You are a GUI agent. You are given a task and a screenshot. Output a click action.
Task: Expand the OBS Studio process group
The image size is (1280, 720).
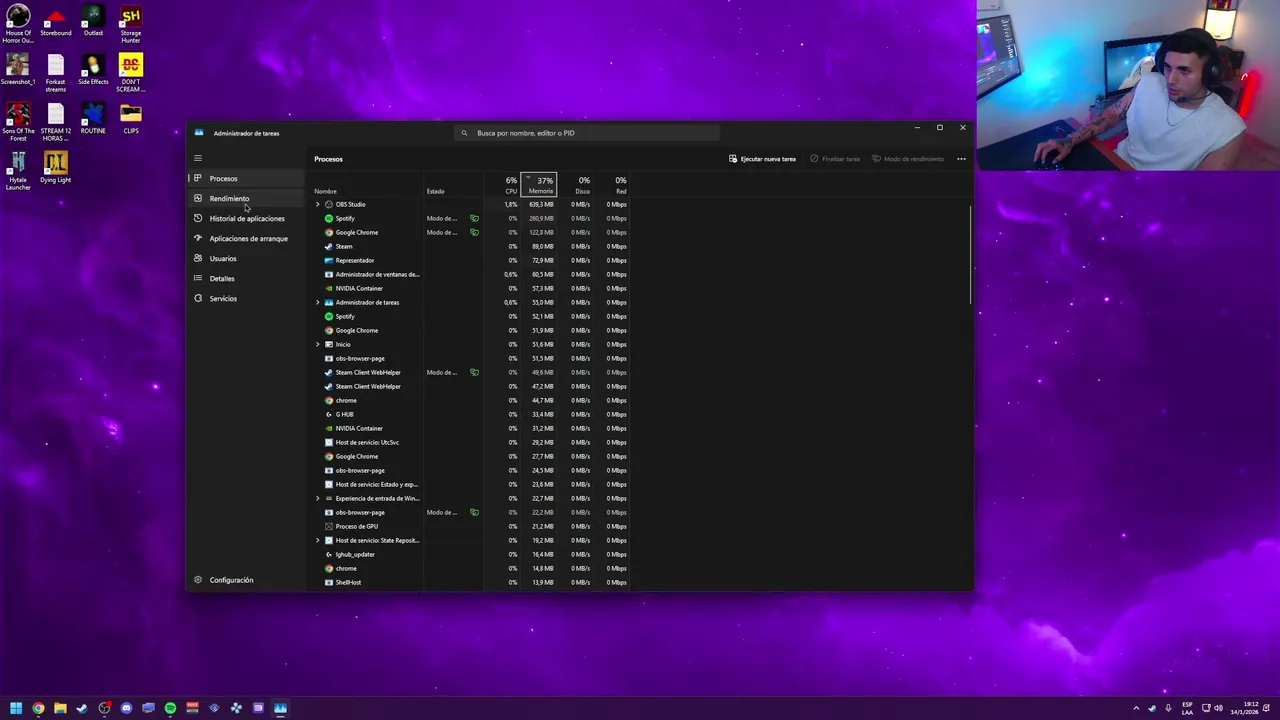[318, 204]
